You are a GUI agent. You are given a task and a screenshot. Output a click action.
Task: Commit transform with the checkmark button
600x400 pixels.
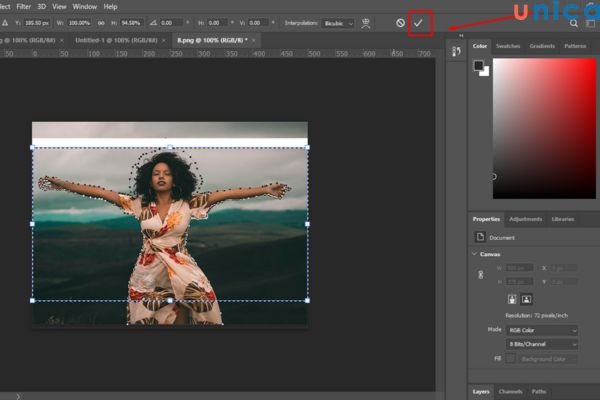[x=420, y=22]
